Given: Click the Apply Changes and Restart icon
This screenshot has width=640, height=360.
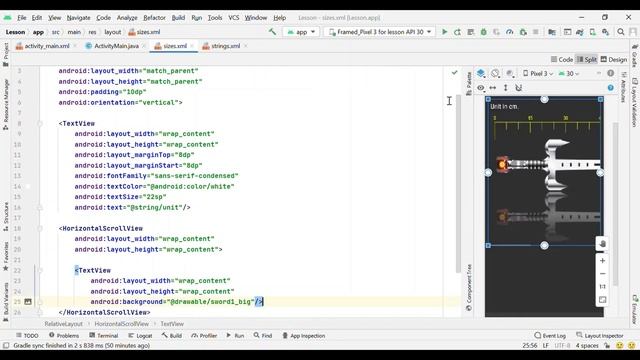Looking at the screenshot, I should (x=458, y=32).
